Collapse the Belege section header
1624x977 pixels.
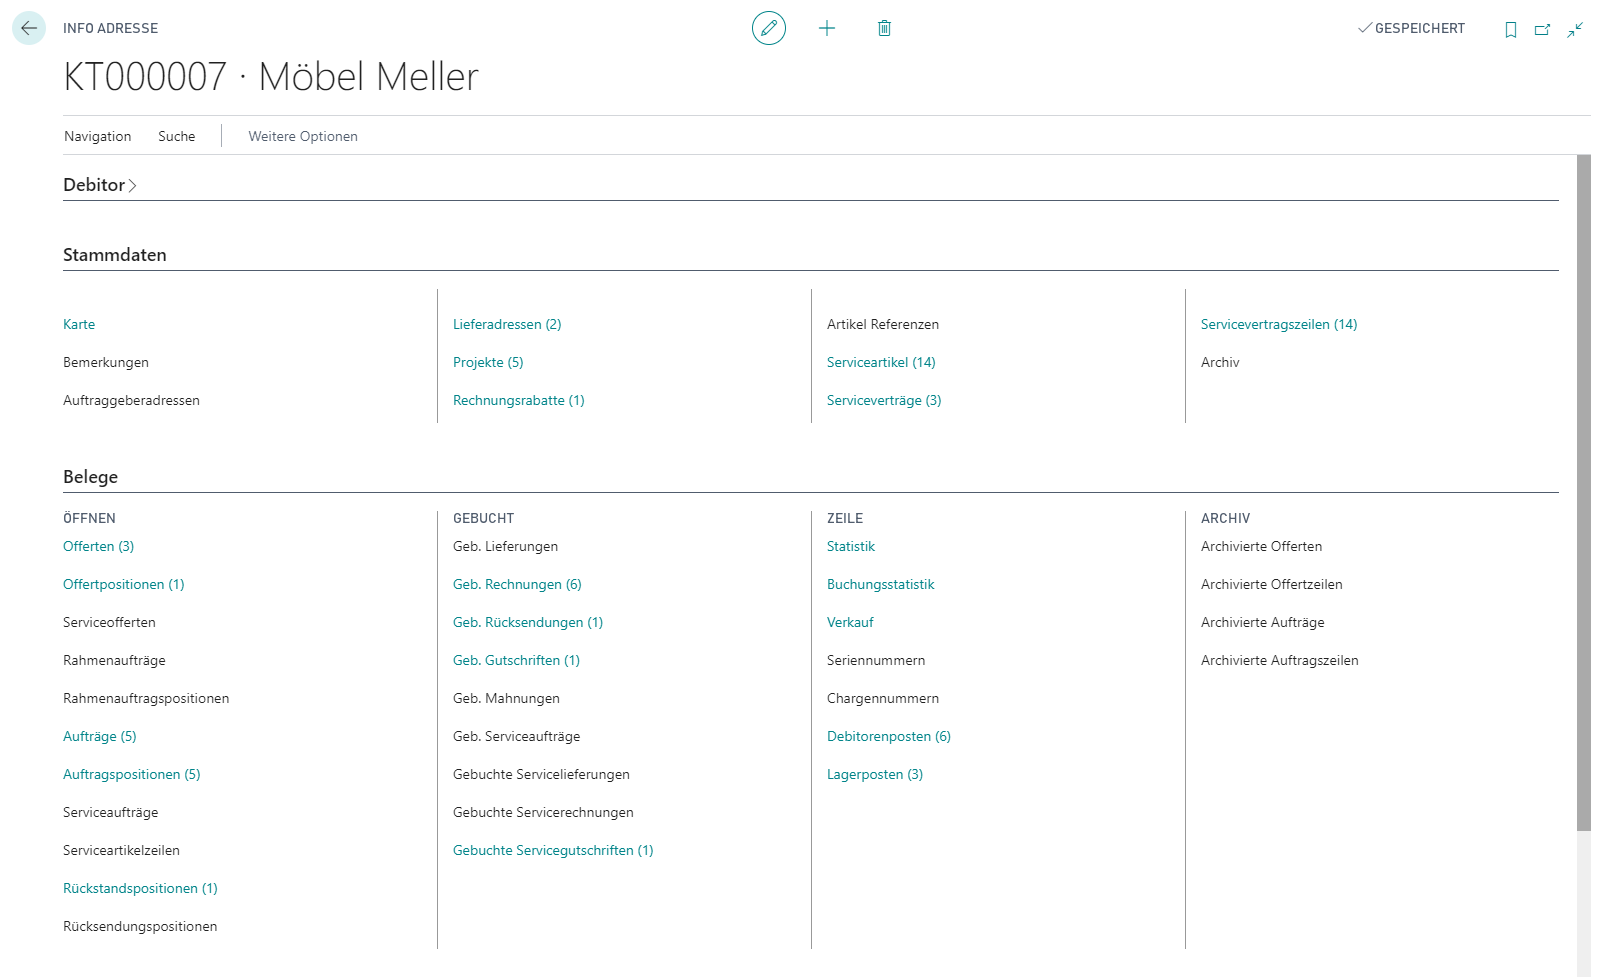point(90,477)
